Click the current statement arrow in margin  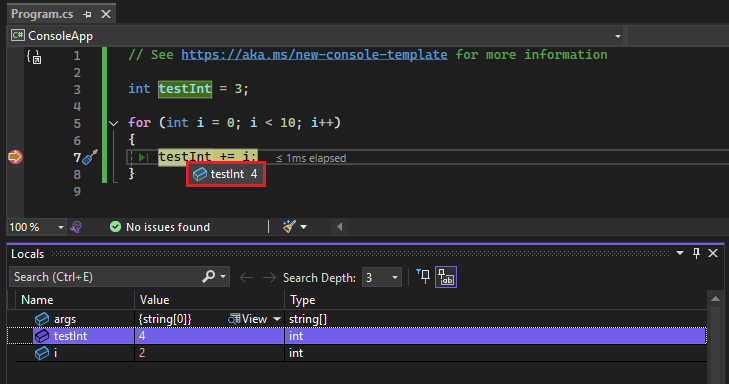[x=15, y=157]
